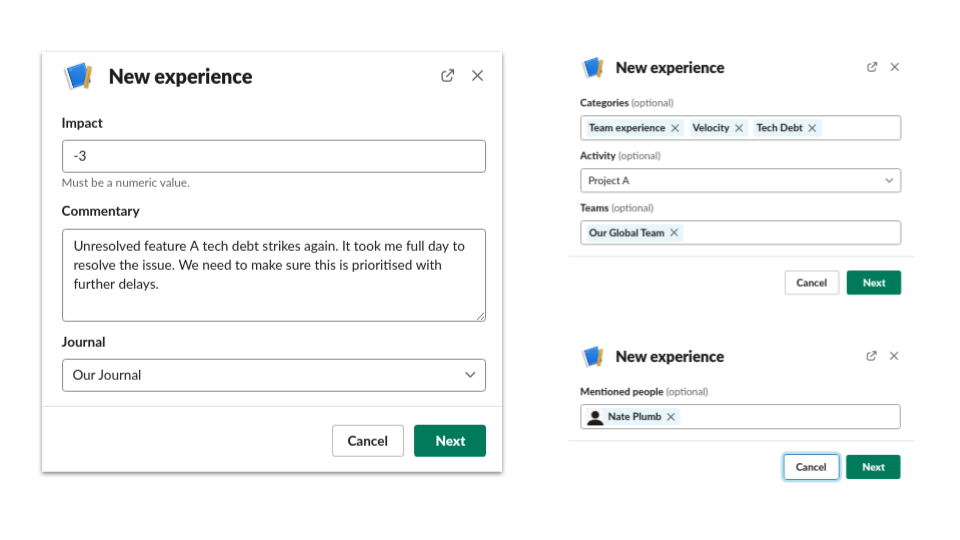Click the Mentioned people field label
This screenshot has width=960, height=540.
621,392
